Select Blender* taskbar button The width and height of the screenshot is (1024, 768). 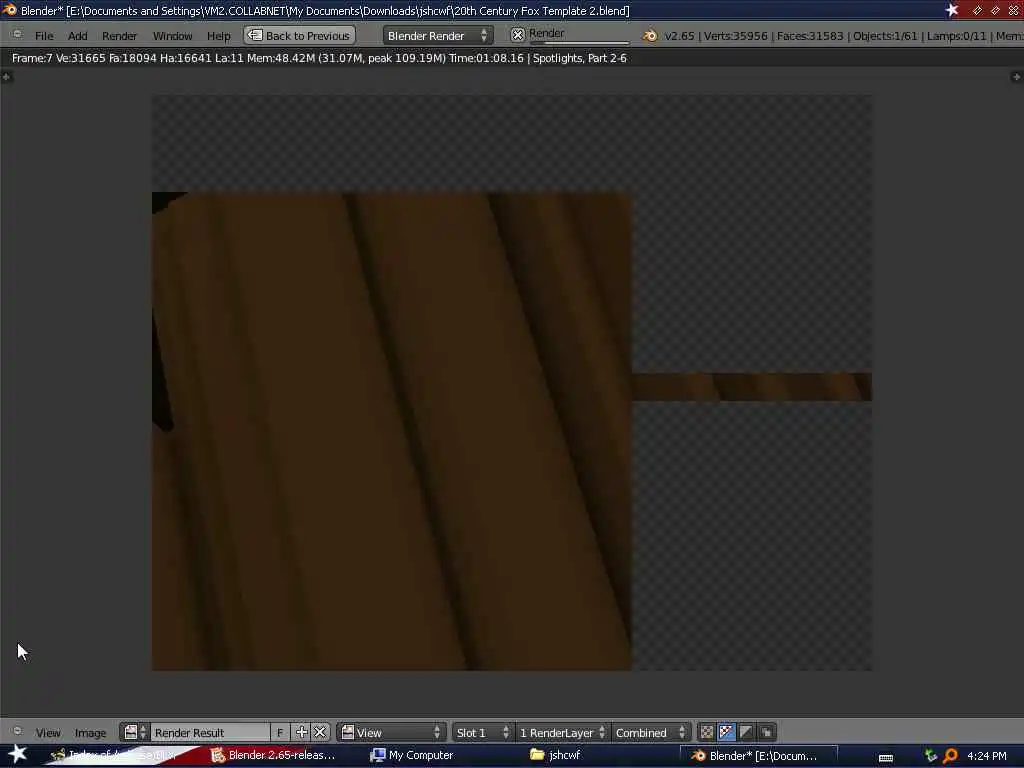758,756
